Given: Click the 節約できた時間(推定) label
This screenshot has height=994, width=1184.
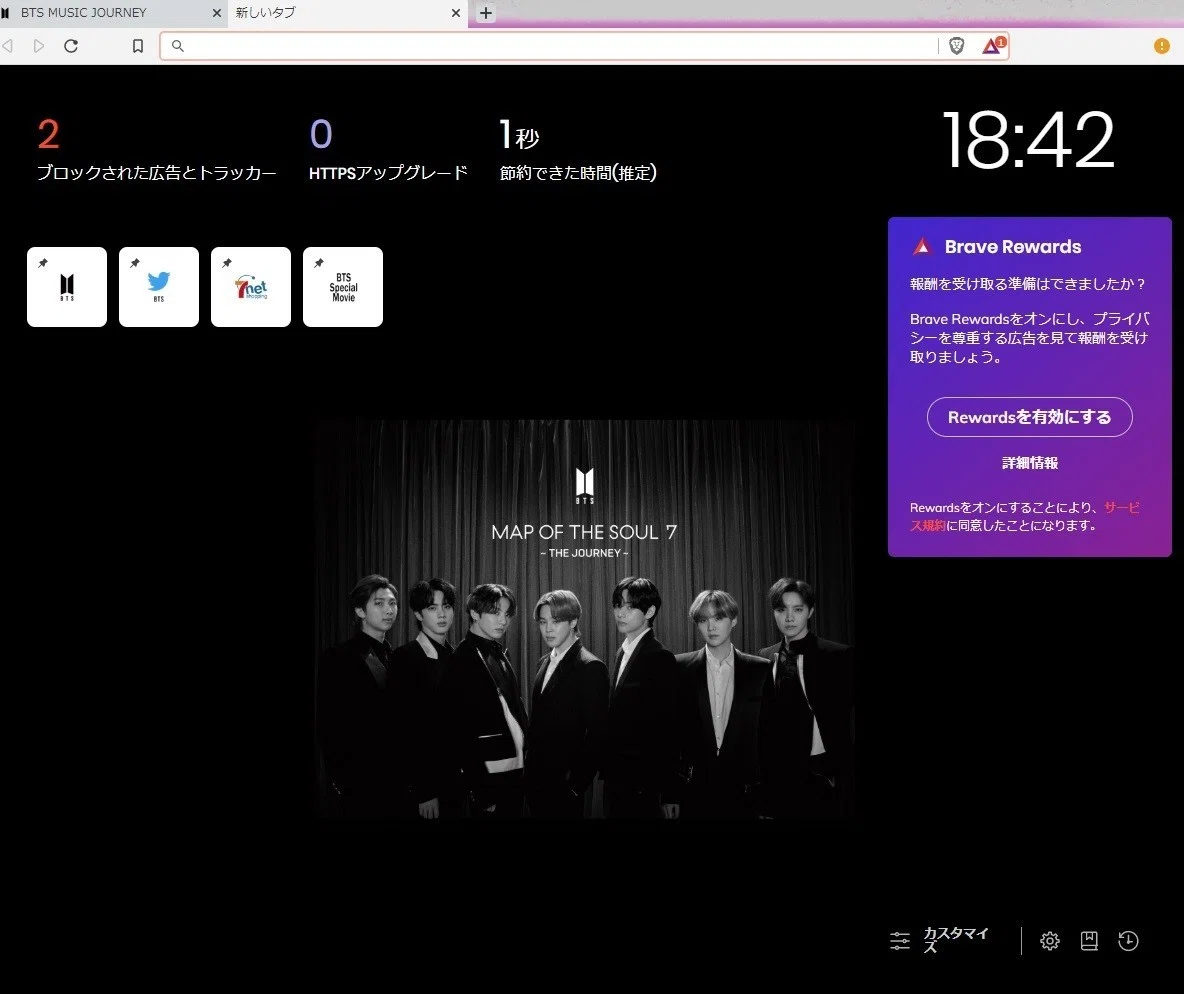Looking at the screenshot, I should (x=578, y=173).
